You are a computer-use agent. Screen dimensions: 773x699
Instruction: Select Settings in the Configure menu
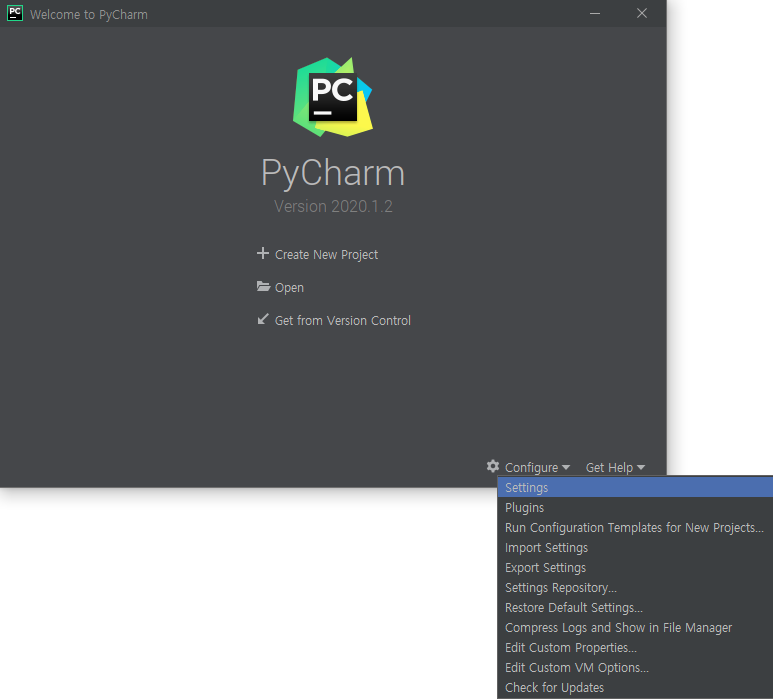635,487
